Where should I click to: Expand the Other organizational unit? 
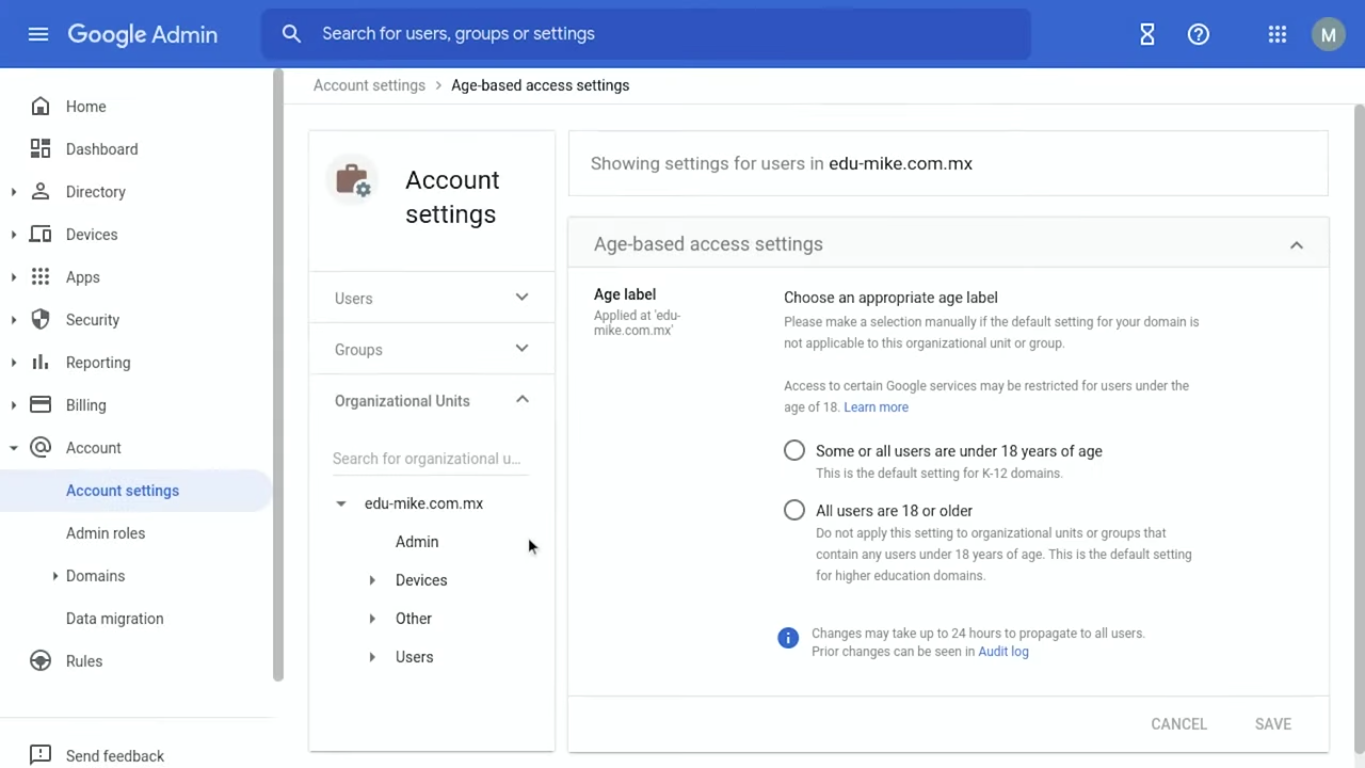point(372,619)
